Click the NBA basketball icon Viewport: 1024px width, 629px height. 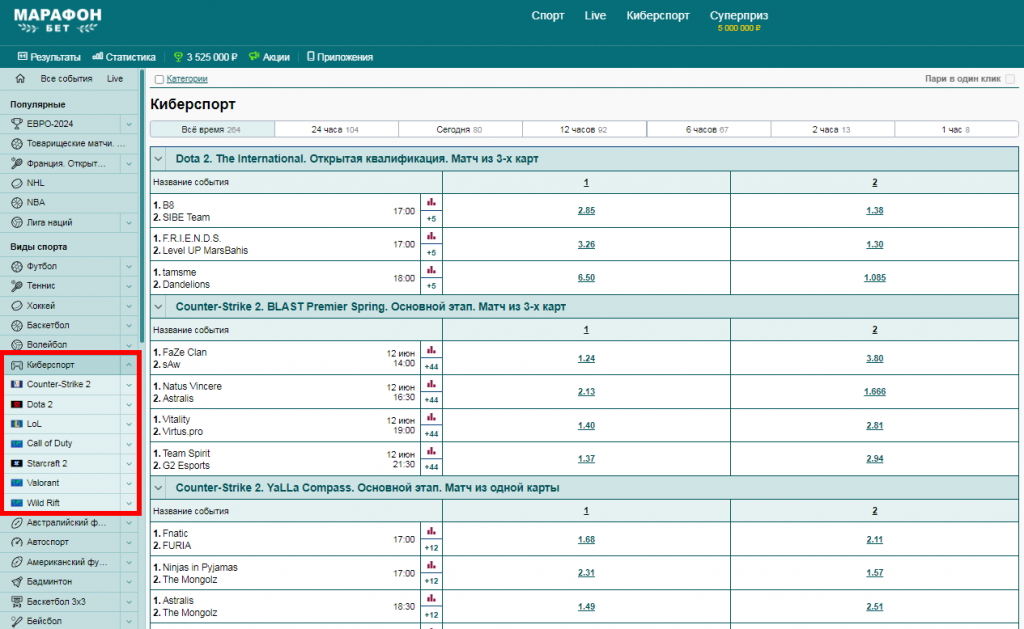tap(17, 202)
